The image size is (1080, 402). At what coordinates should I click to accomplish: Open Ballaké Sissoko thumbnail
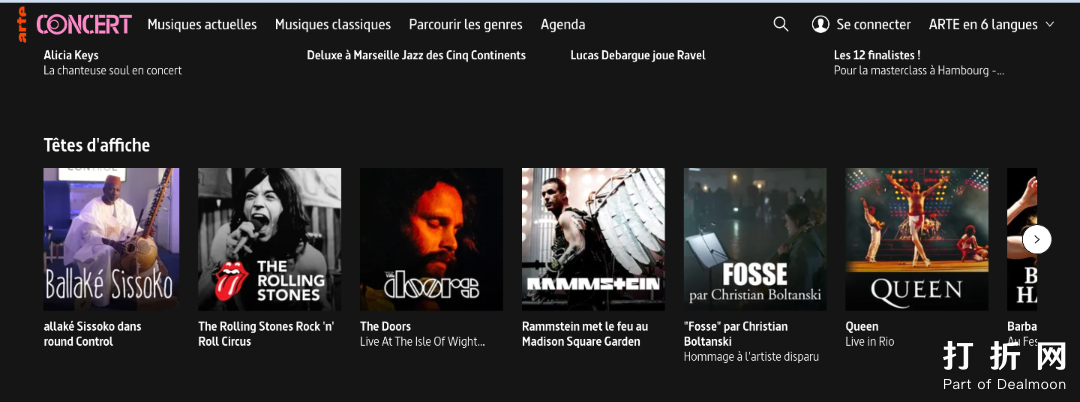(111, 239)
